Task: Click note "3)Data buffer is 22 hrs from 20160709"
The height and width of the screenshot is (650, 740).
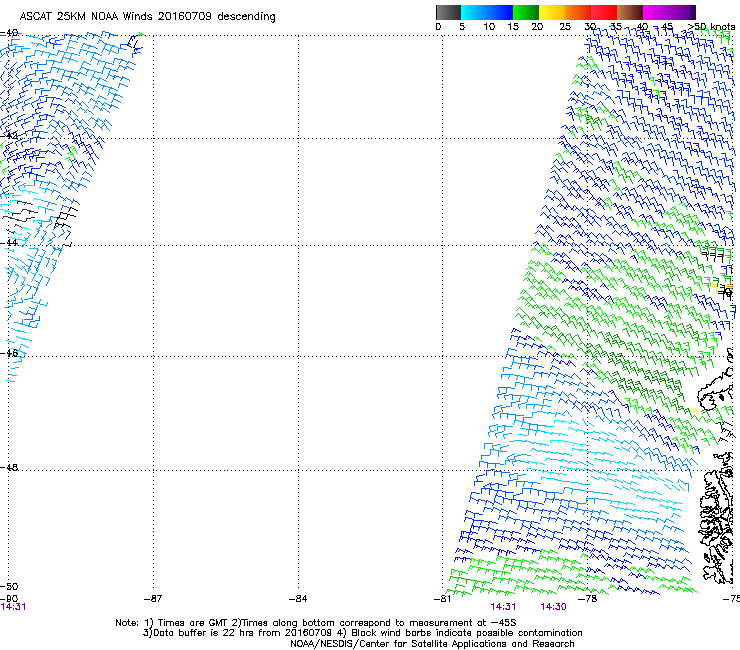Action: point(237,633)
